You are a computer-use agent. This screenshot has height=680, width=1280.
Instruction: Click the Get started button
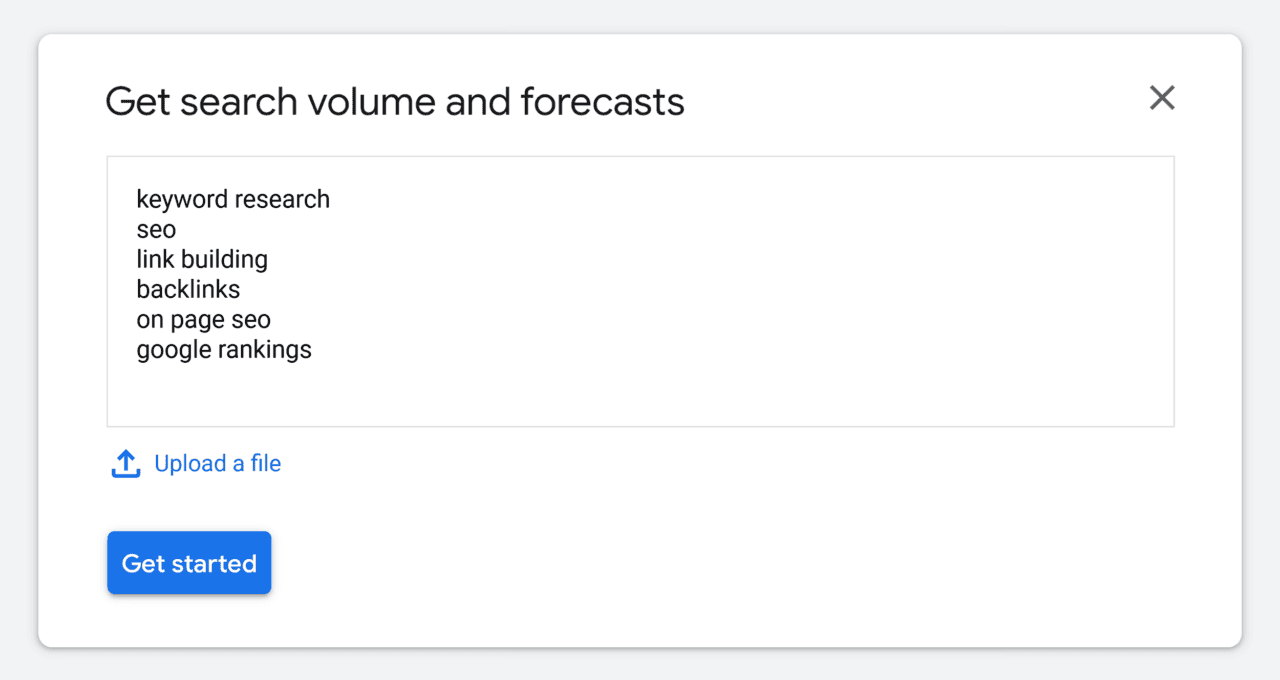click(x=188, y=562)
